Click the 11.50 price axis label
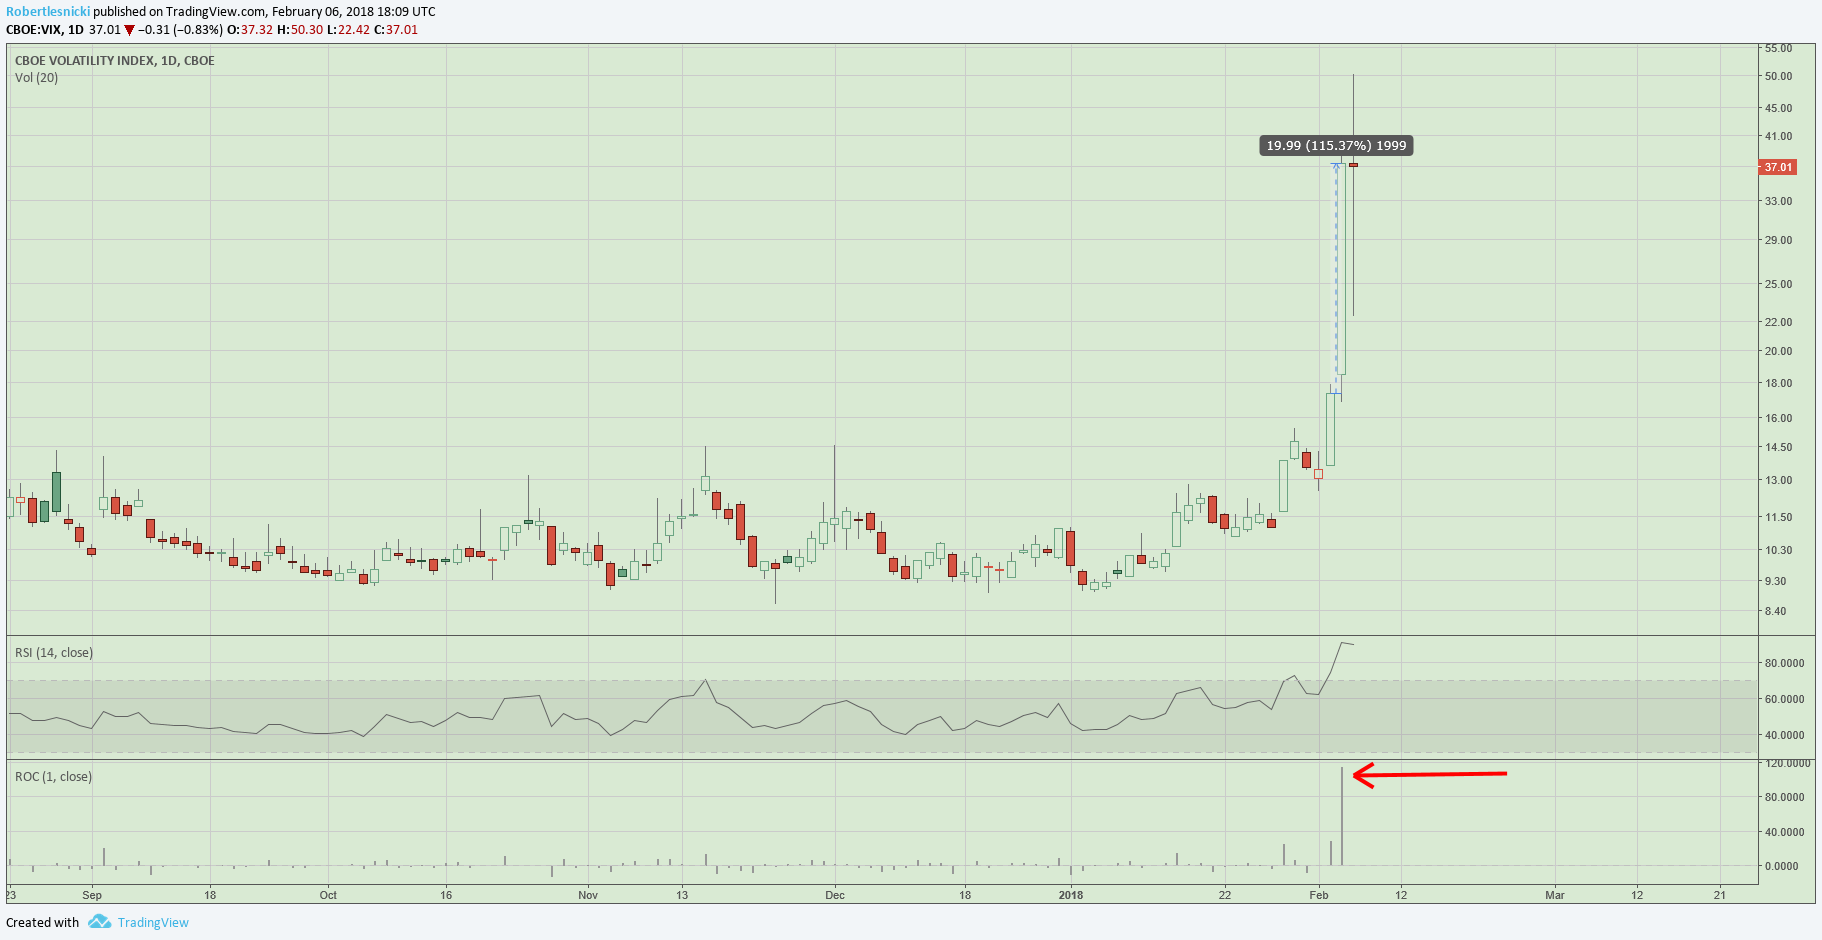 (1778, 517)
